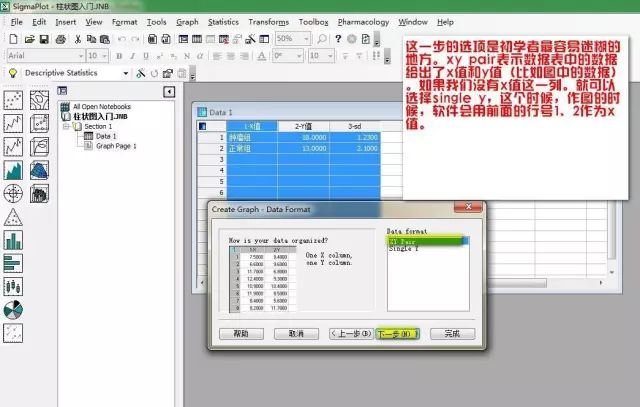Select the Line Plot graph tool
This screenshot has width=640, height=407.
coord(13,123)
